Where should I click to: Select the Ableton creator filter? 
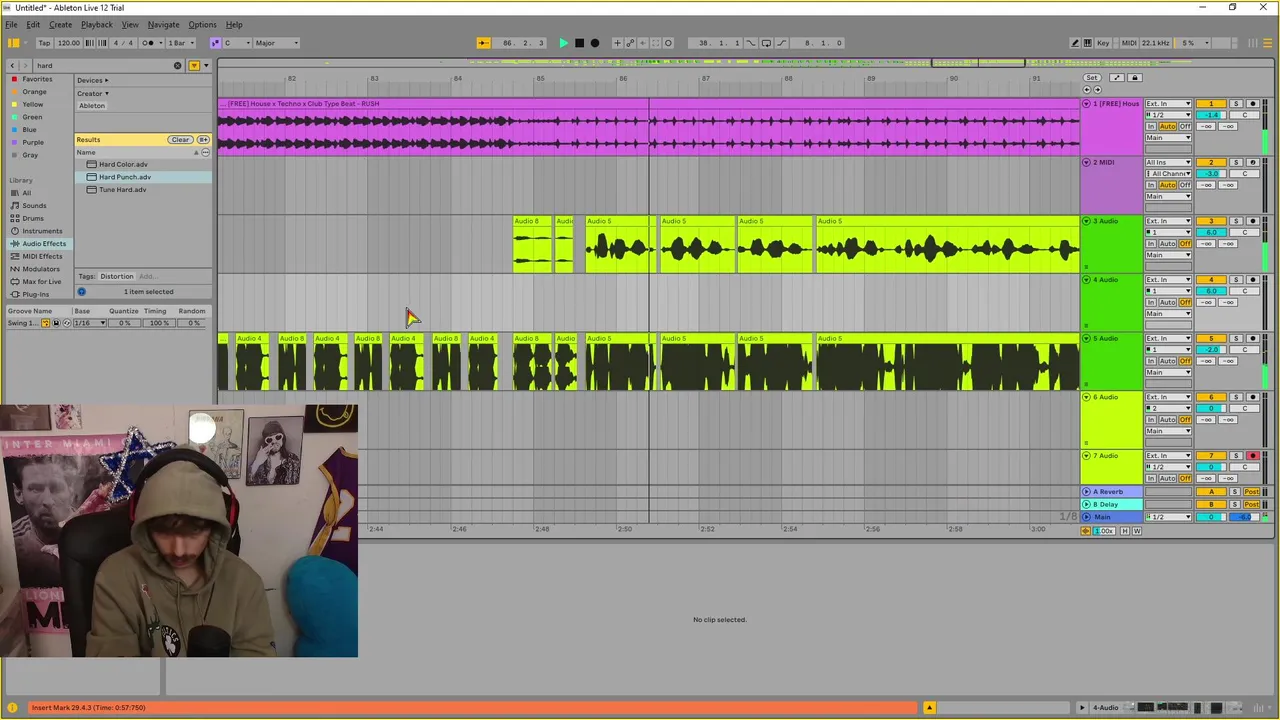[x=92, y=106]
